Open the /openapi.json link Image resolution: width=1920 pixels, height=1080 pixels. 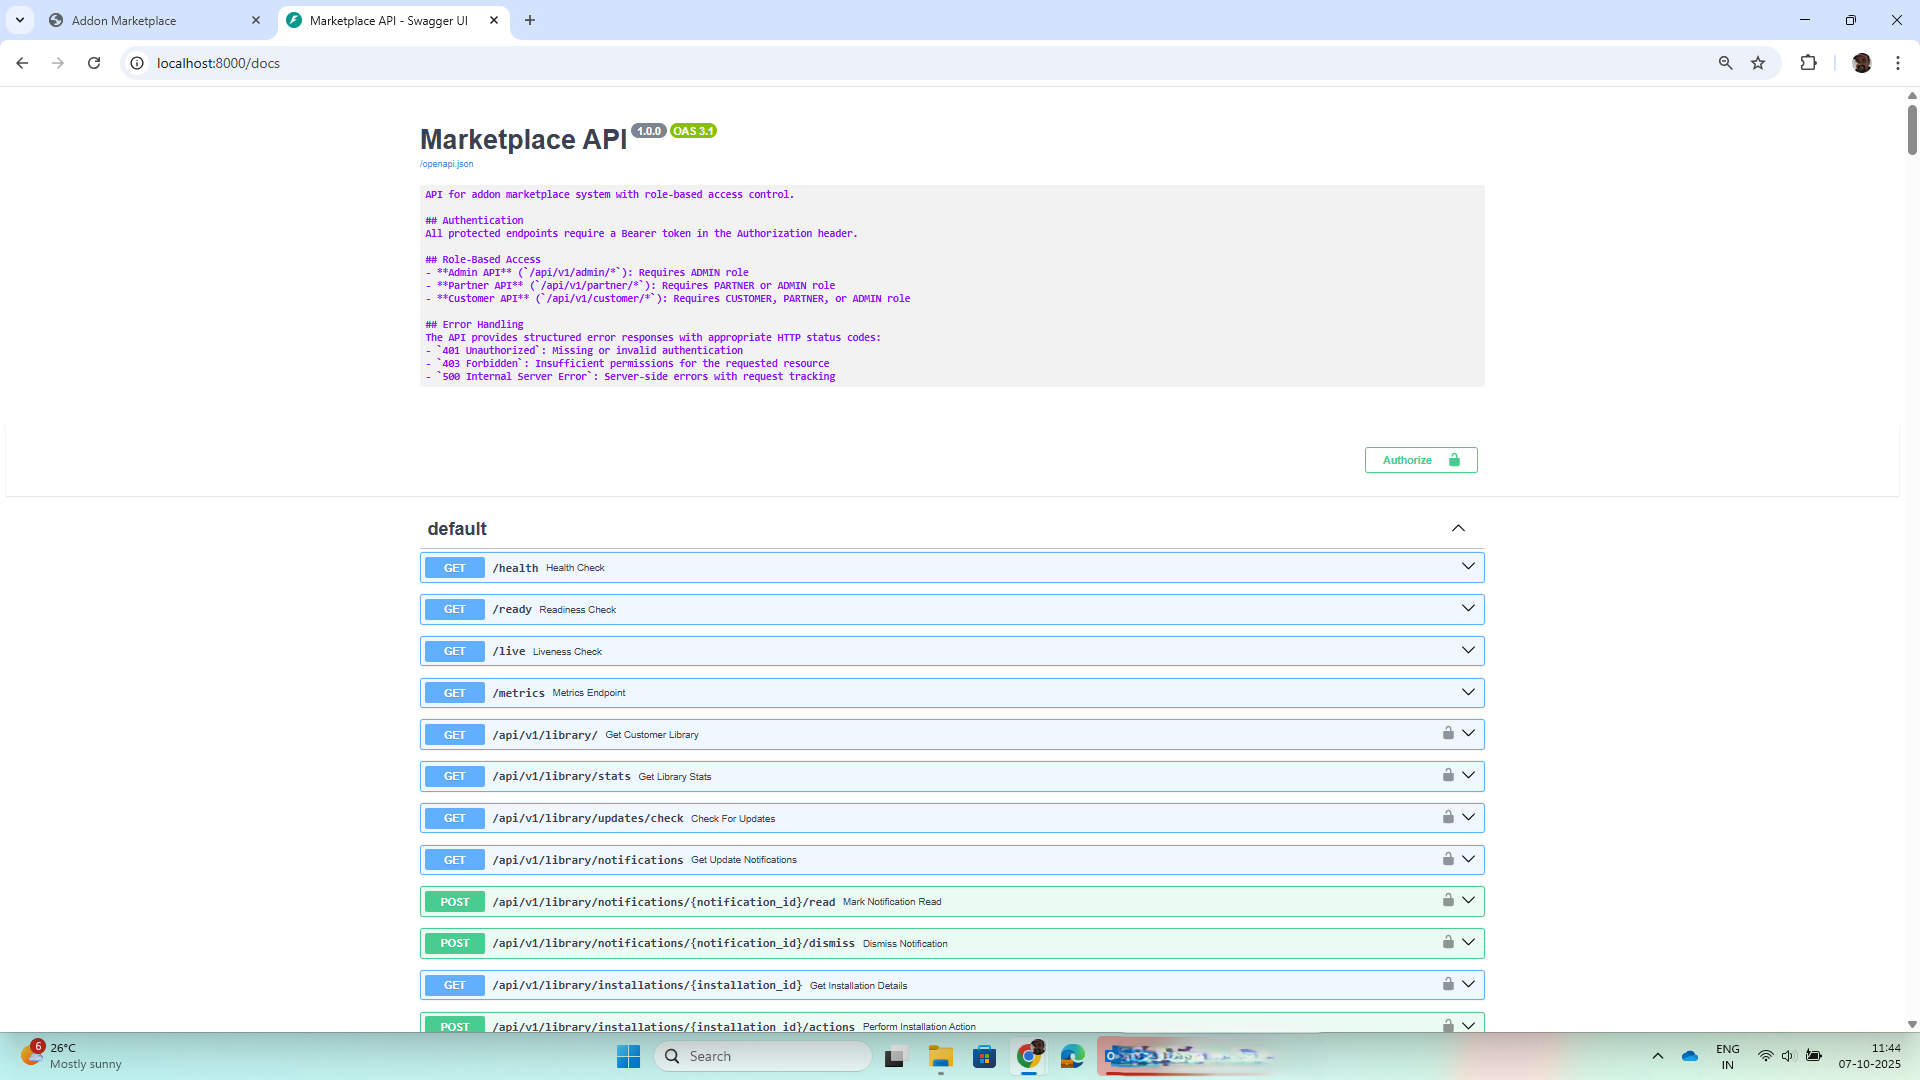[447, 164]
